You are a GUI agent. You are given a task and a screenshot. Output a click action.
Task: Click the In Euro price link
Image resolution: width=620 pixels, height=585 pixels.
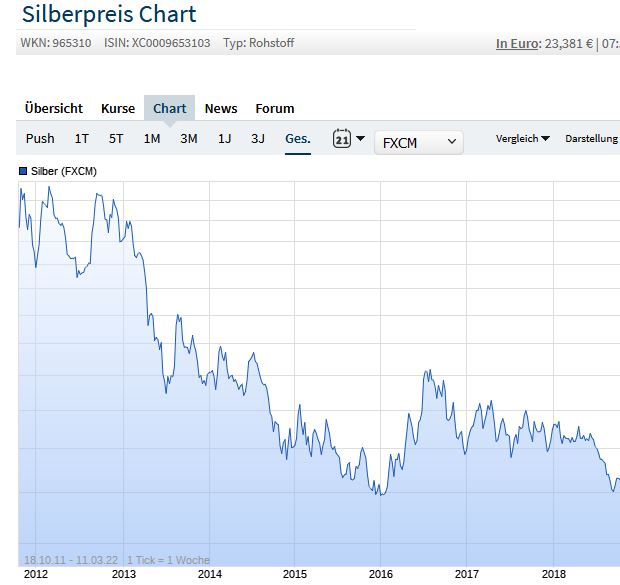(x=517, y=43)
